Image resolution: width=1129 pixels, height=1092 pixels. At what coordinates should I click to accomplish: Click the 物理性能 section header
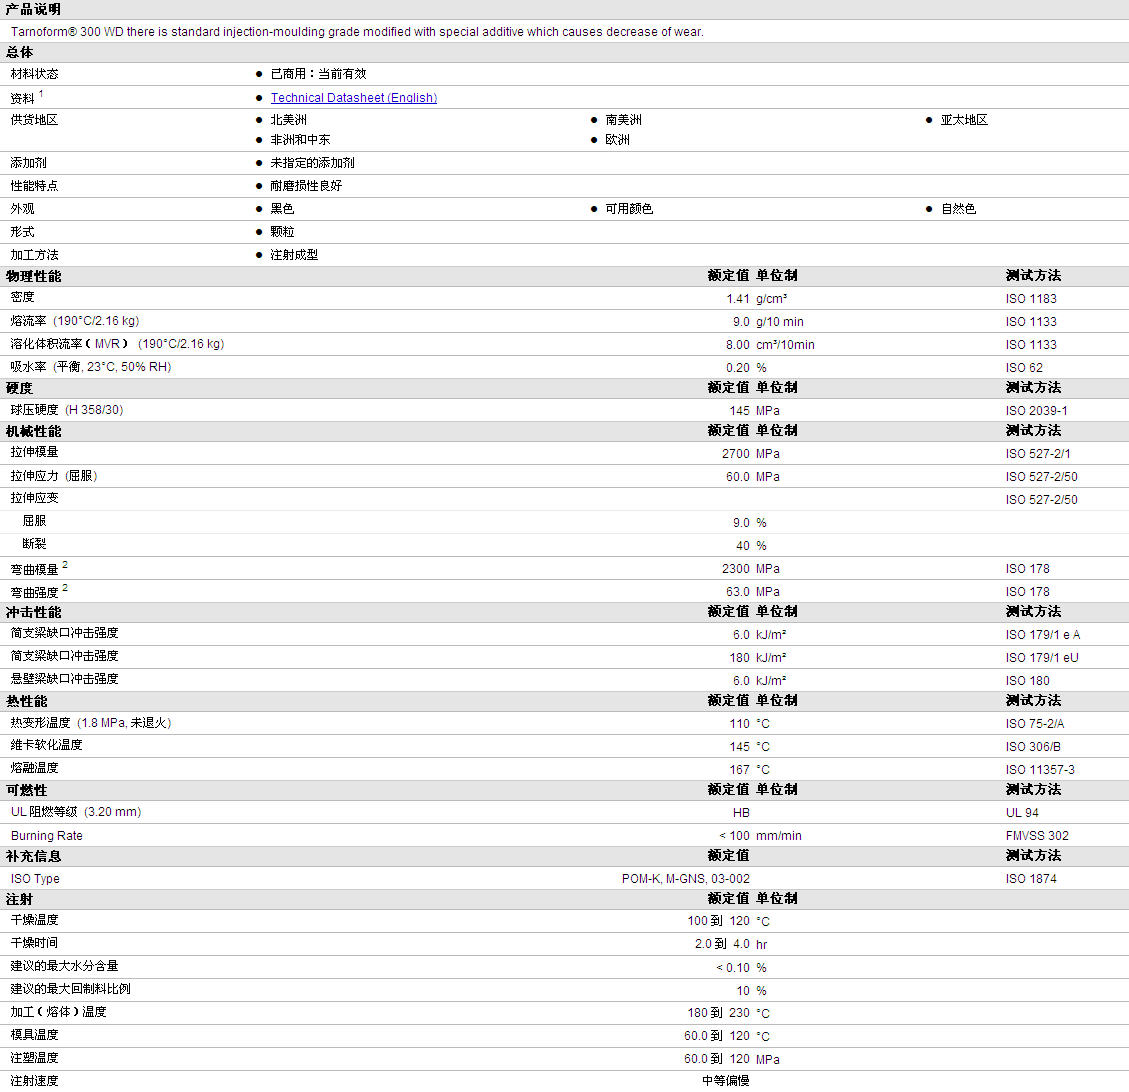coord(33,276)
